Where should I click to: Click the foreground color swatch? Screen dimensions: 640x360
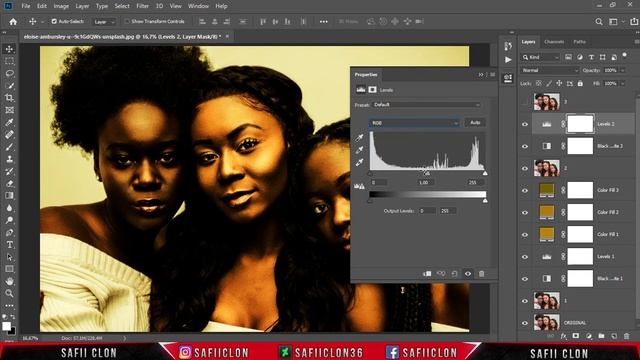point(6,326)
